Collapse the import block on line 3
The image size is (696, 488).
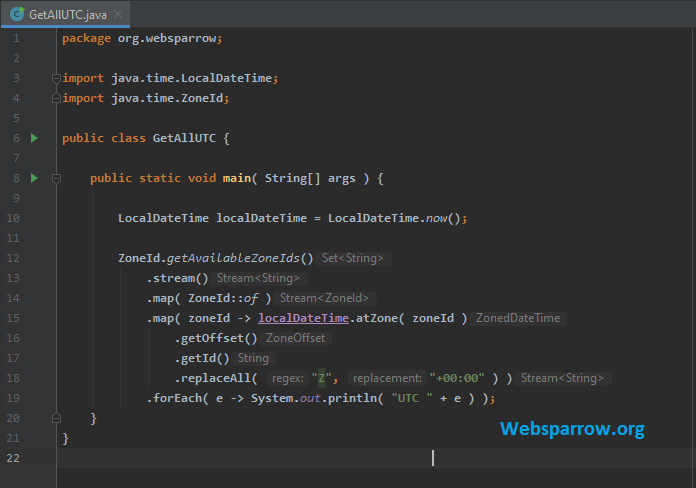coord(56,79)
